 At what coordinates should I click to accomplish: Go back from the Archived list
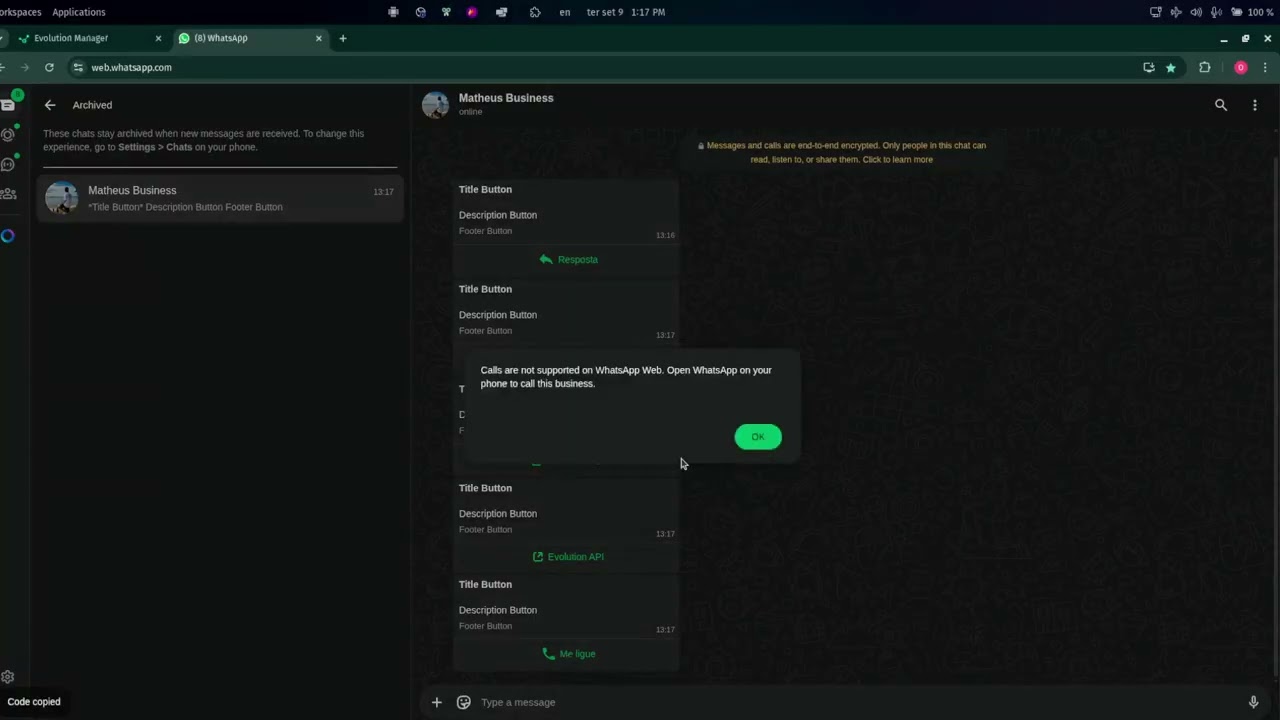point(50,105)
